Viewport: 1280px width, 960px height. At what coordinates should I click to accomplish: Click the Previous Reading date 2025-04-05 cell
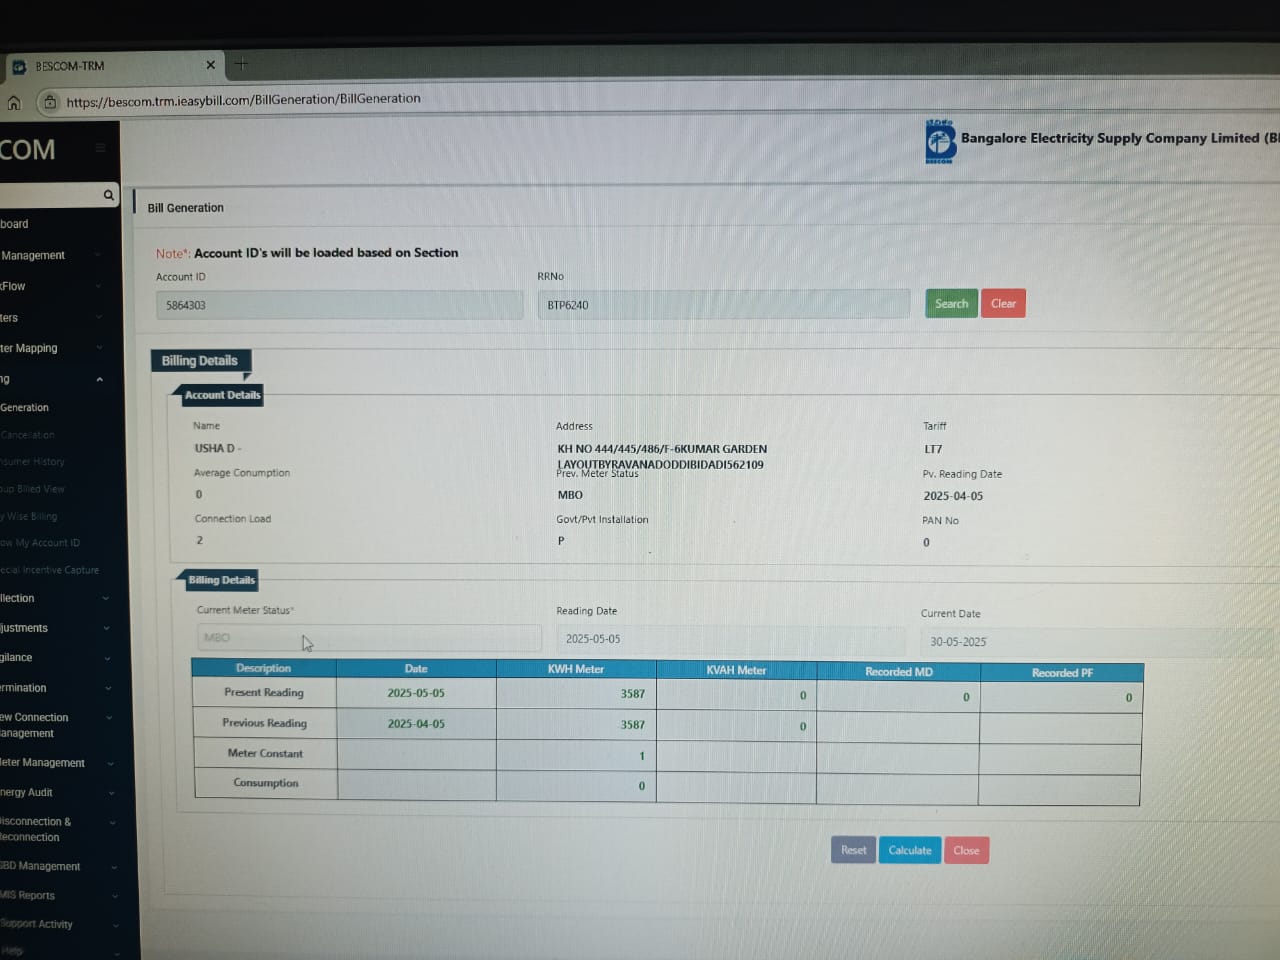[416, 724]
